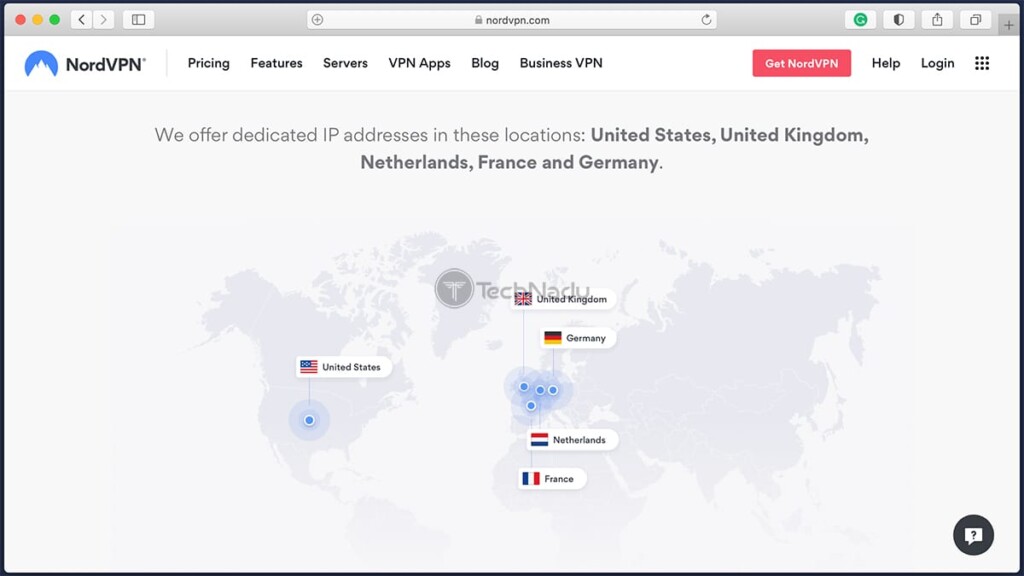Click the UK flag icon

tap(523, 299)
